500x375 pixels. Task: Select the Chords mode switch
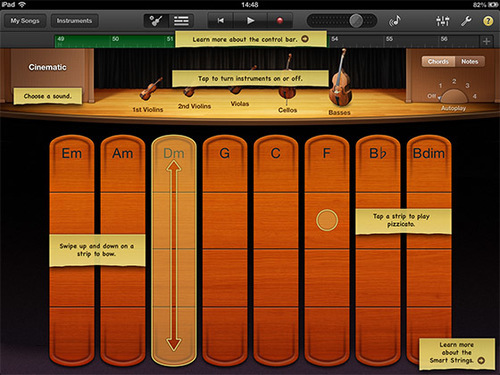click(438, 62)
